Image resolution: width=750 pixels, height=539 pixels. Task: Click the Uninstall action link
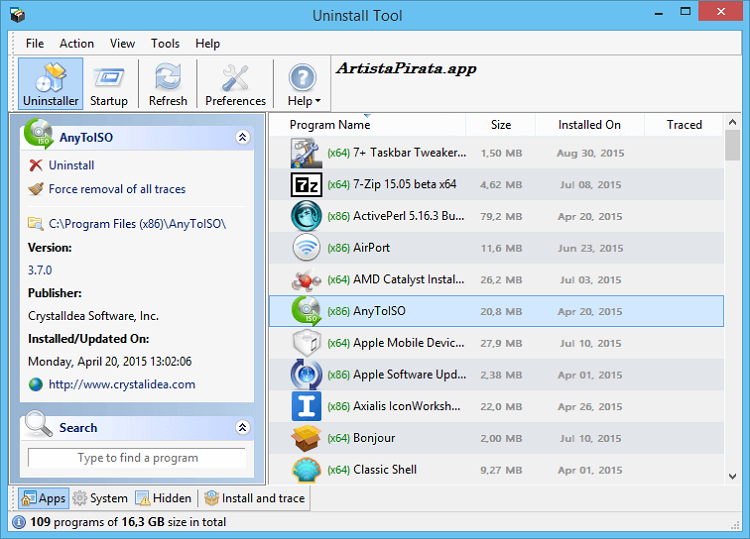pos(71,165)
